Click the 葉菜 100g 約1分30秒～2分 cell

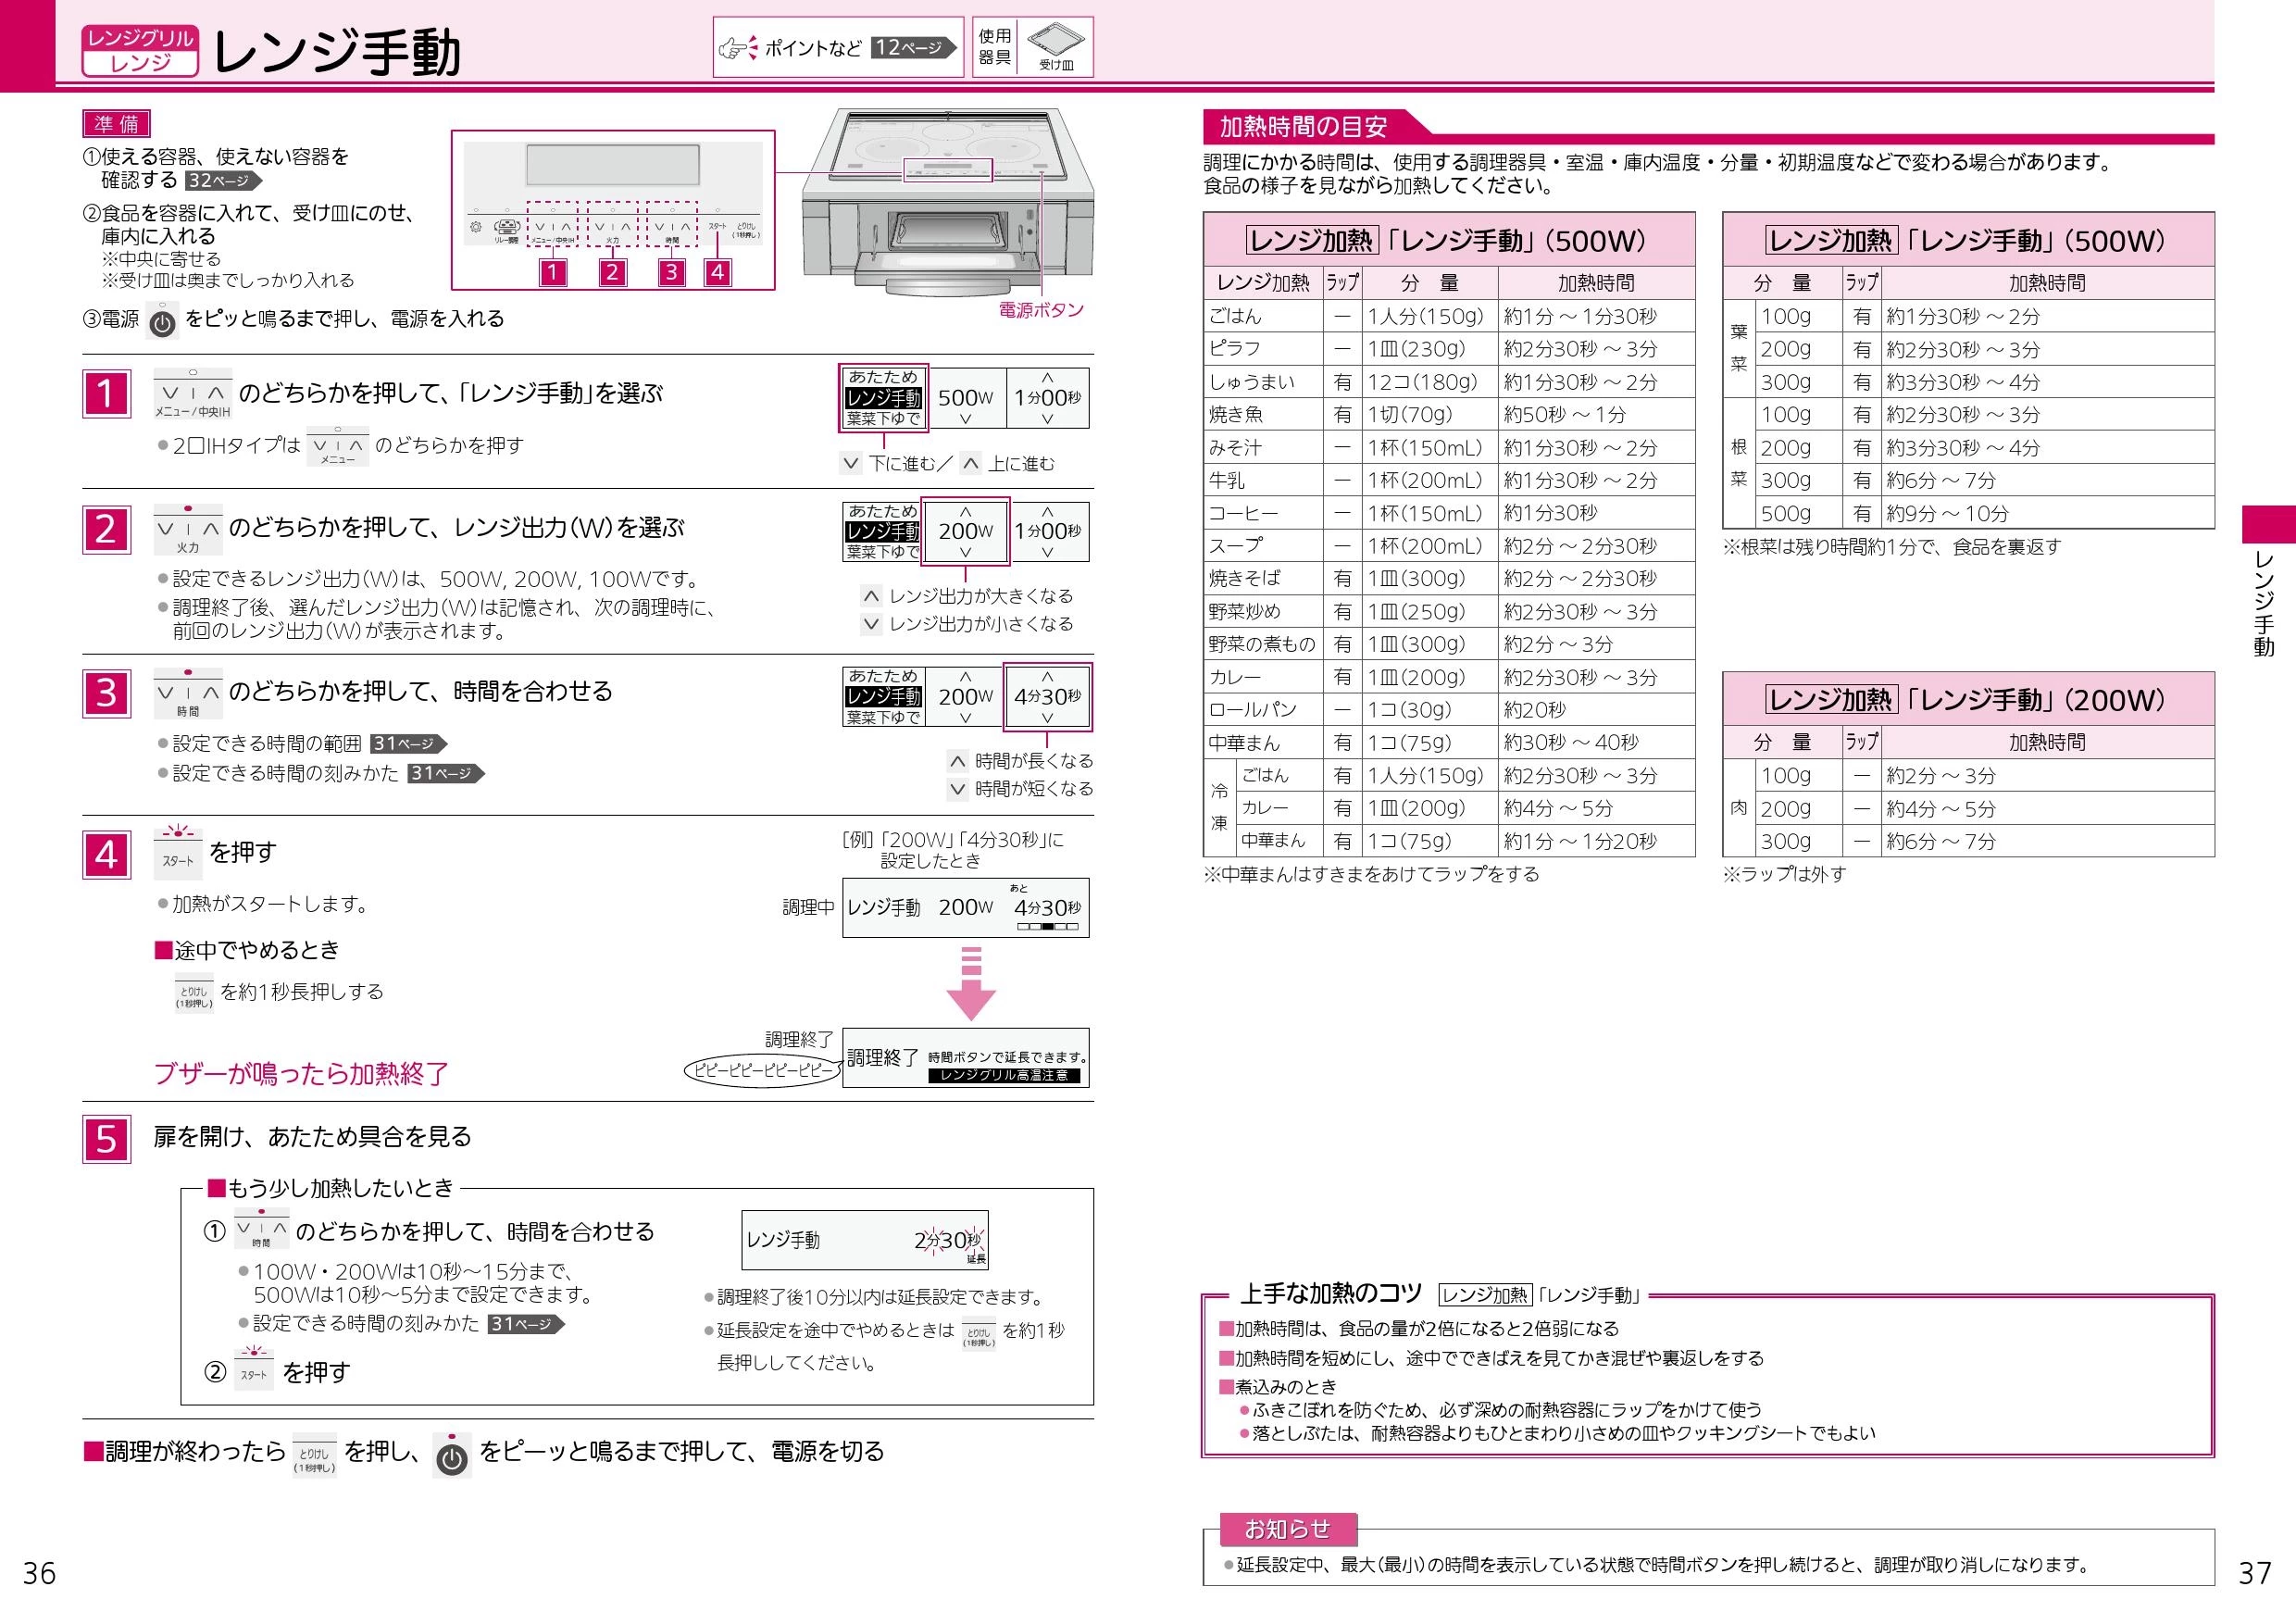[x=2047, y=316]
